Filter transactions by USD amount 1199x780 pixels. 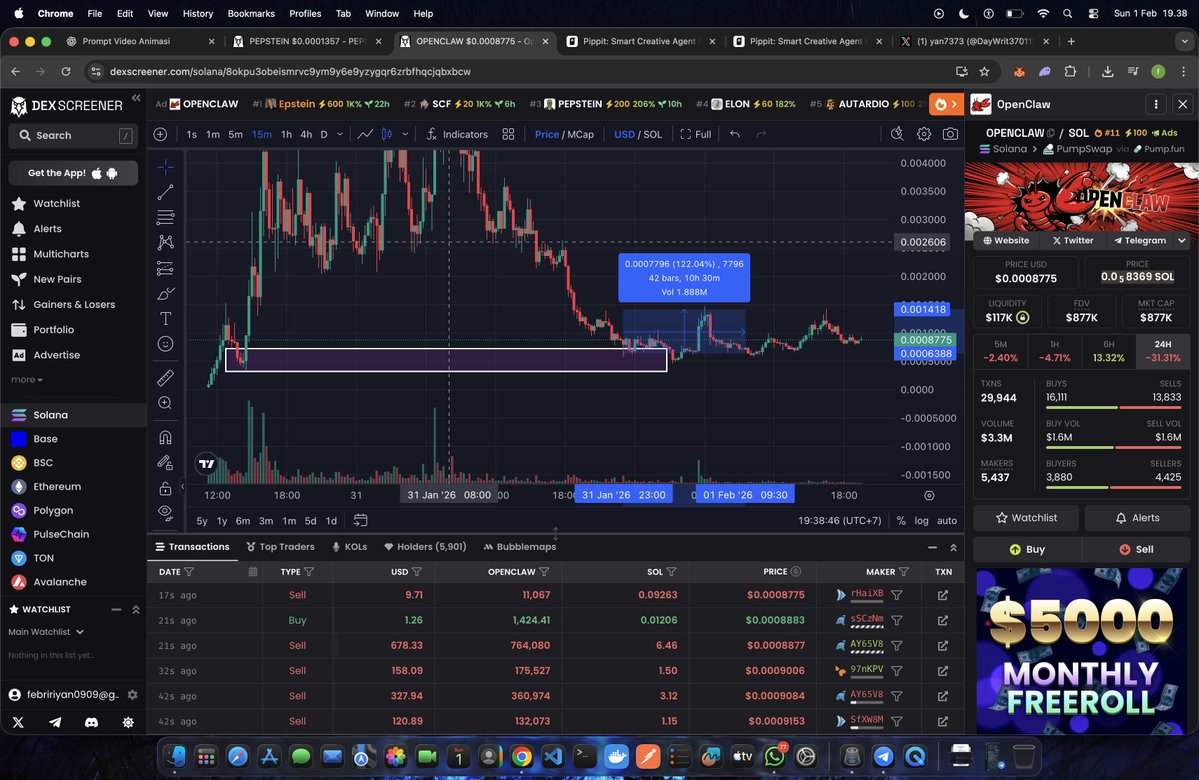(x=417, y=572)
